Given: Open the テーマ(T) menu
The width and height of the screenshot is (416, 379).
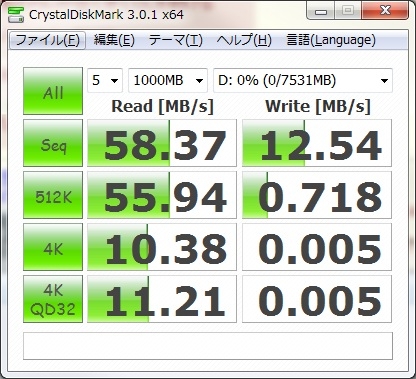Looking at the screenshot, I should [x=176, y=41].
